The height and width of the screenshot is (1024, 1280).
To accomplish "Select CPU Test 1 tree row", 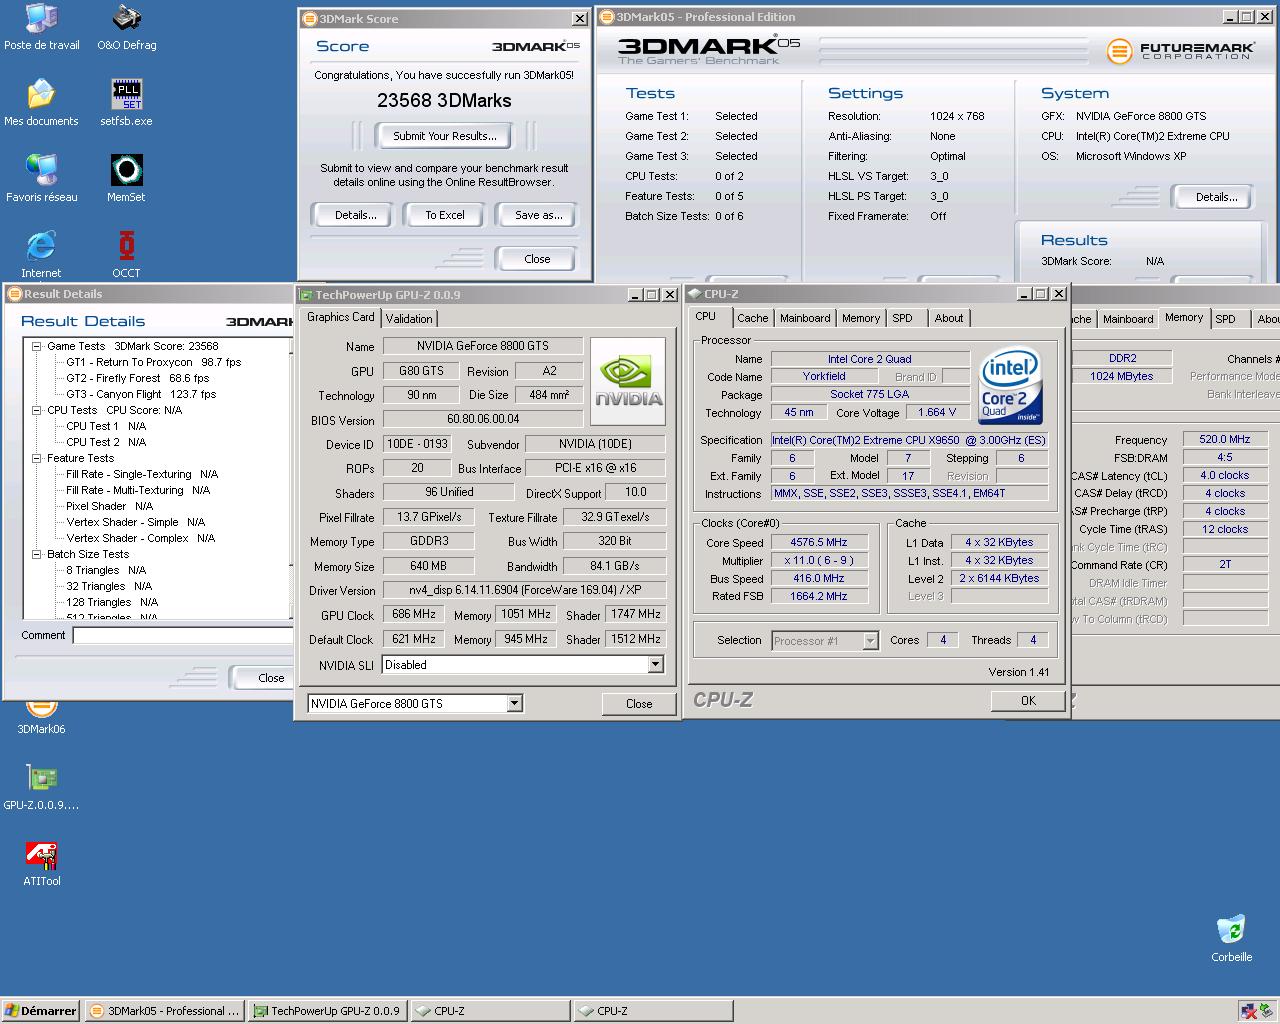I will [106, 427].
